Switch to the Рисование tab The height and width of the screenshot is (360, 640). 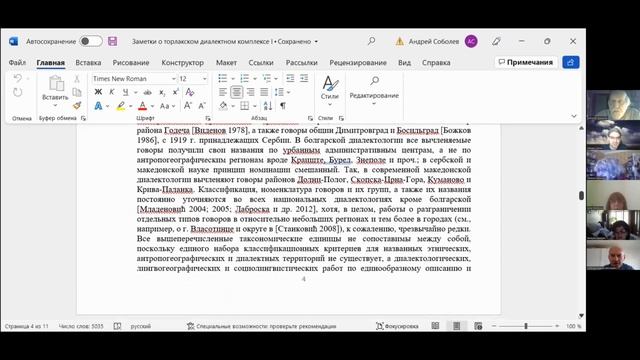point(131,62)
